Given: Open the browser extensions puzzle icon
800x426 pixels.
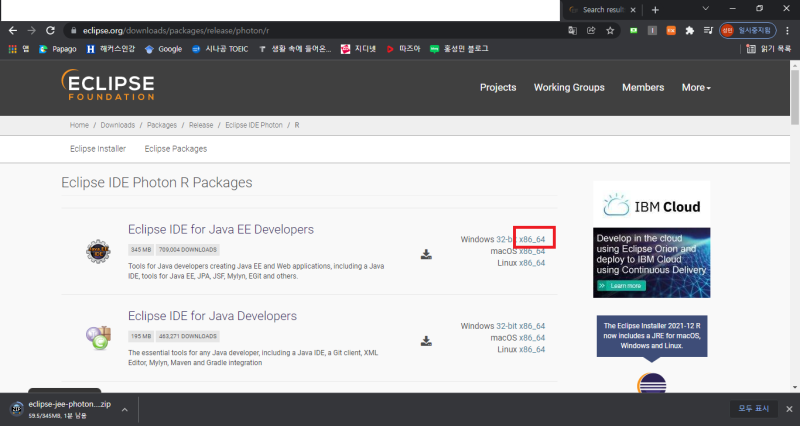Looking at the screenshot, I should (x=689, y=31).
